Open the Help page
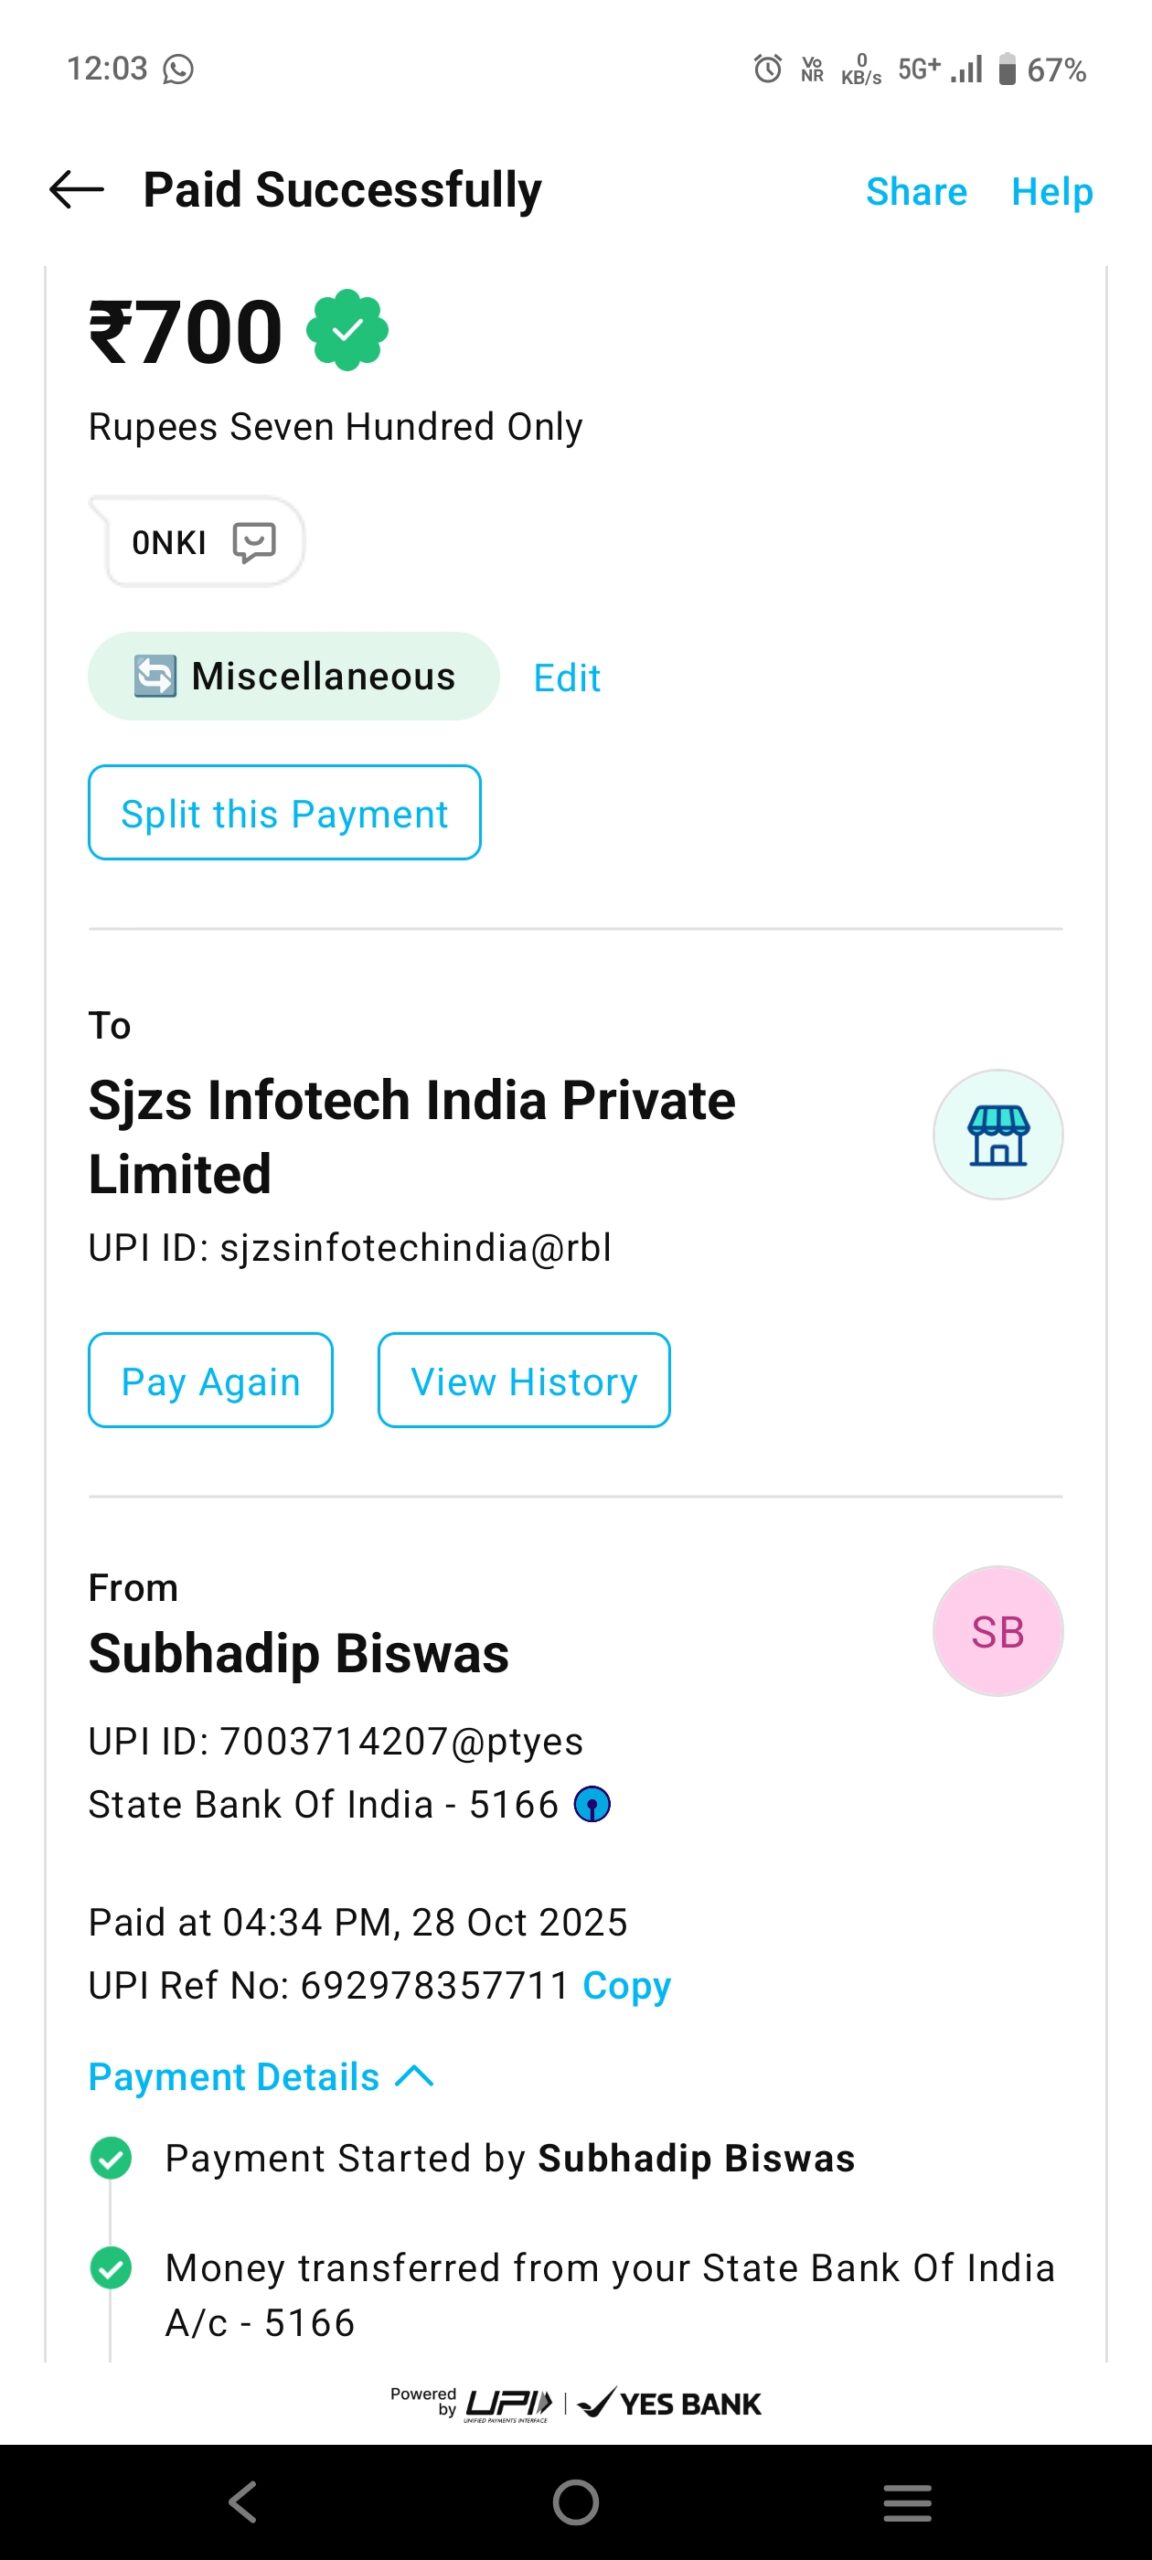Screen dimensions: 1152x2560 point(1051,192)
